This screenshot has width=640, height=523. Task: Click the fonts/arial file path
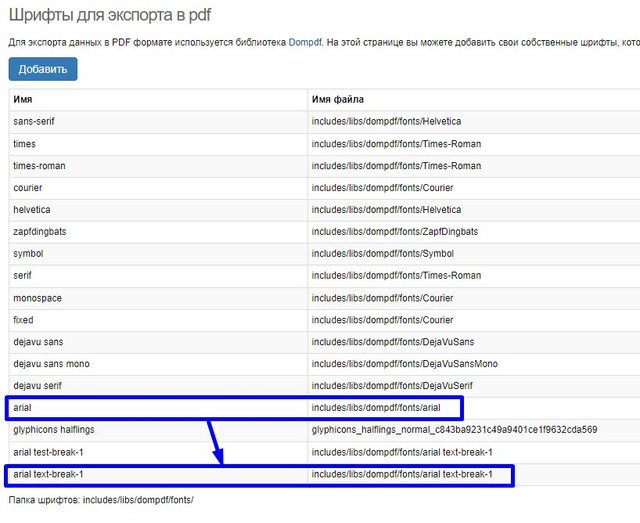coord(376,408)
